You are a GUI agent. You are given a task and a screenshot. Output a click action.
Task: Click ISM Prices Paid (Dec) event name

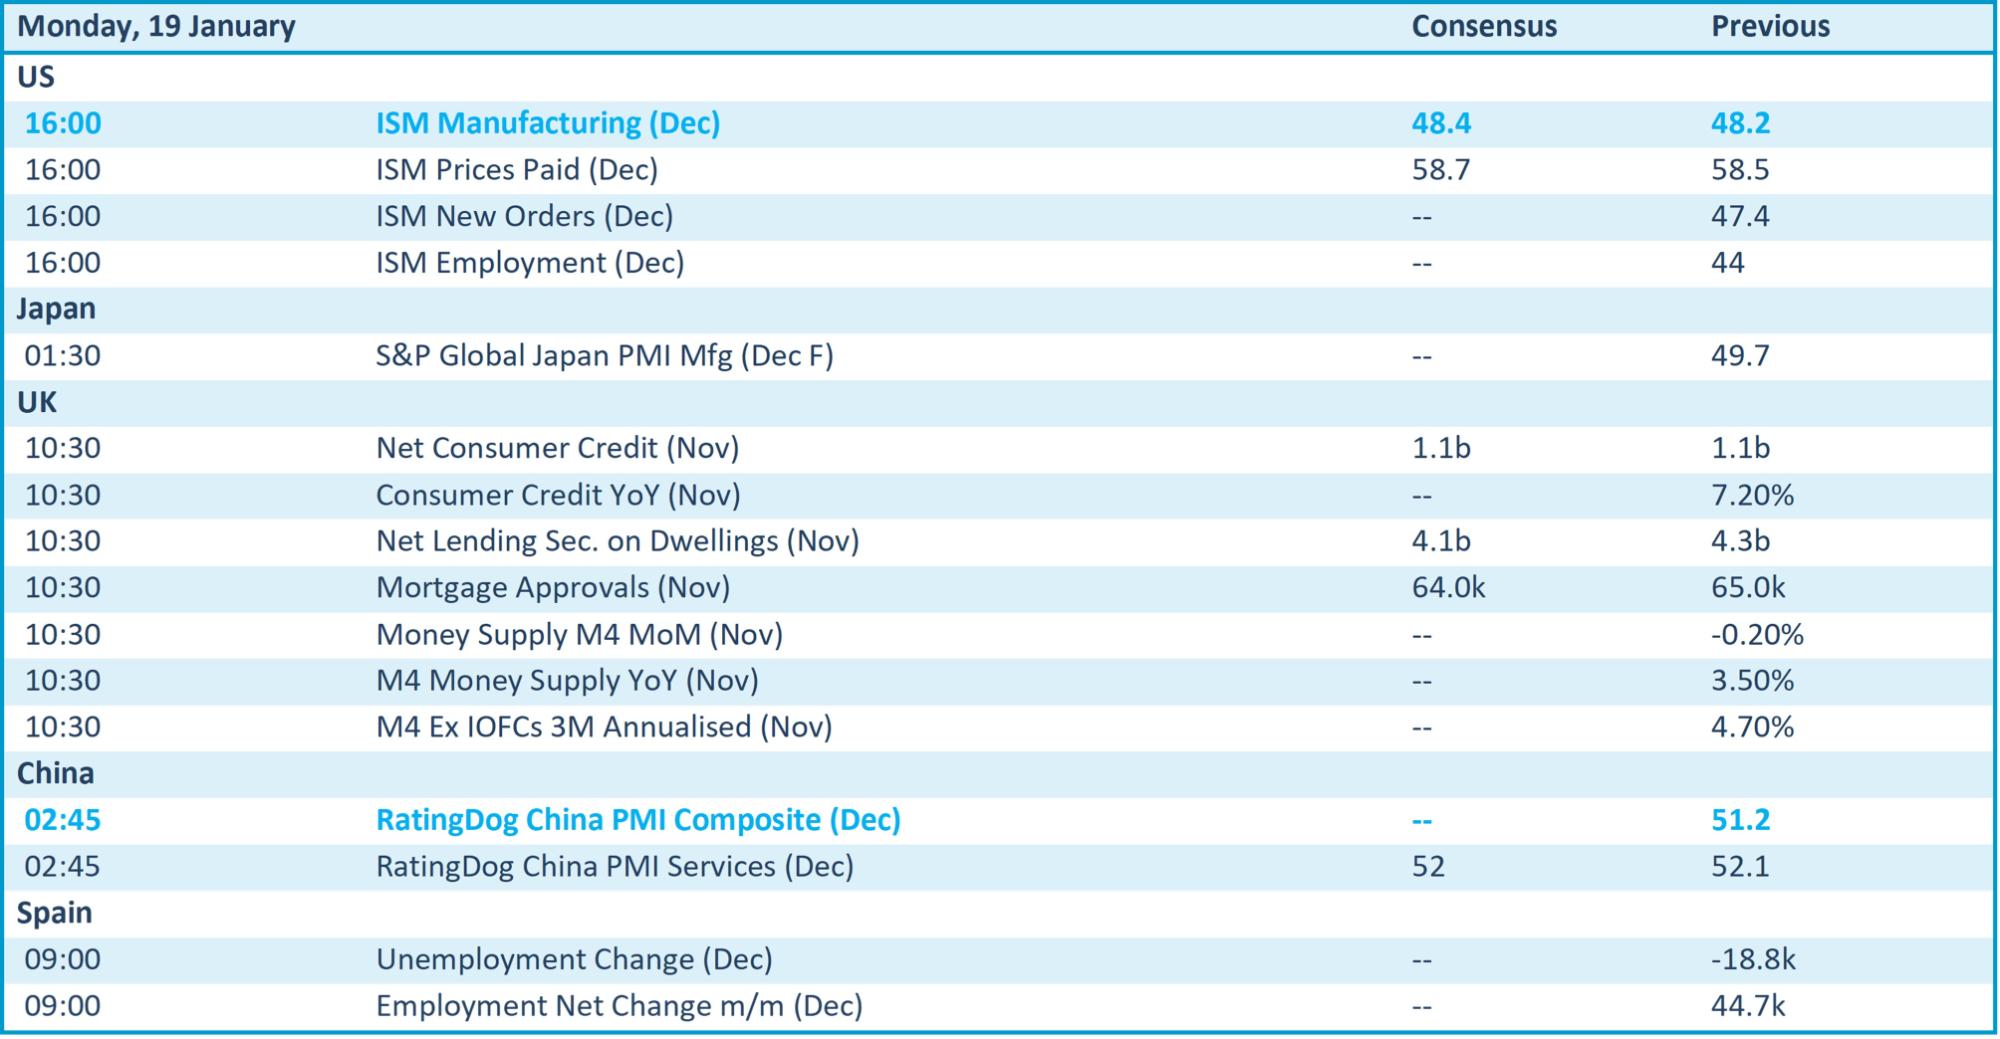pyautogui.click(x=516, y=170)
